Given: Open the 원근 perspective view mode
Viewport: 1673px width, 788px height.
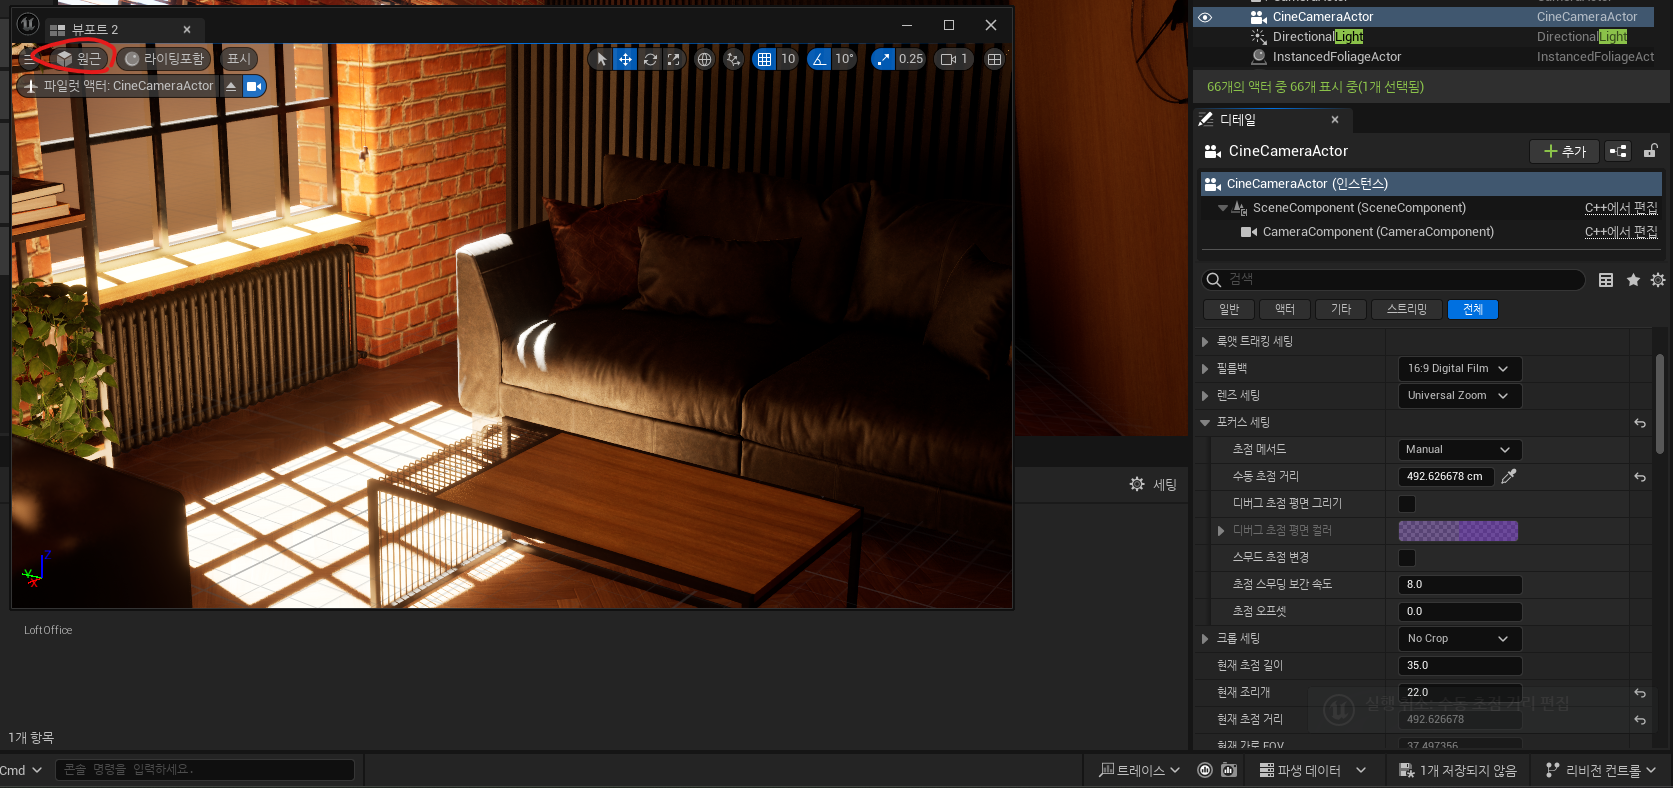Looking at the screenshot, I should 78,59.
